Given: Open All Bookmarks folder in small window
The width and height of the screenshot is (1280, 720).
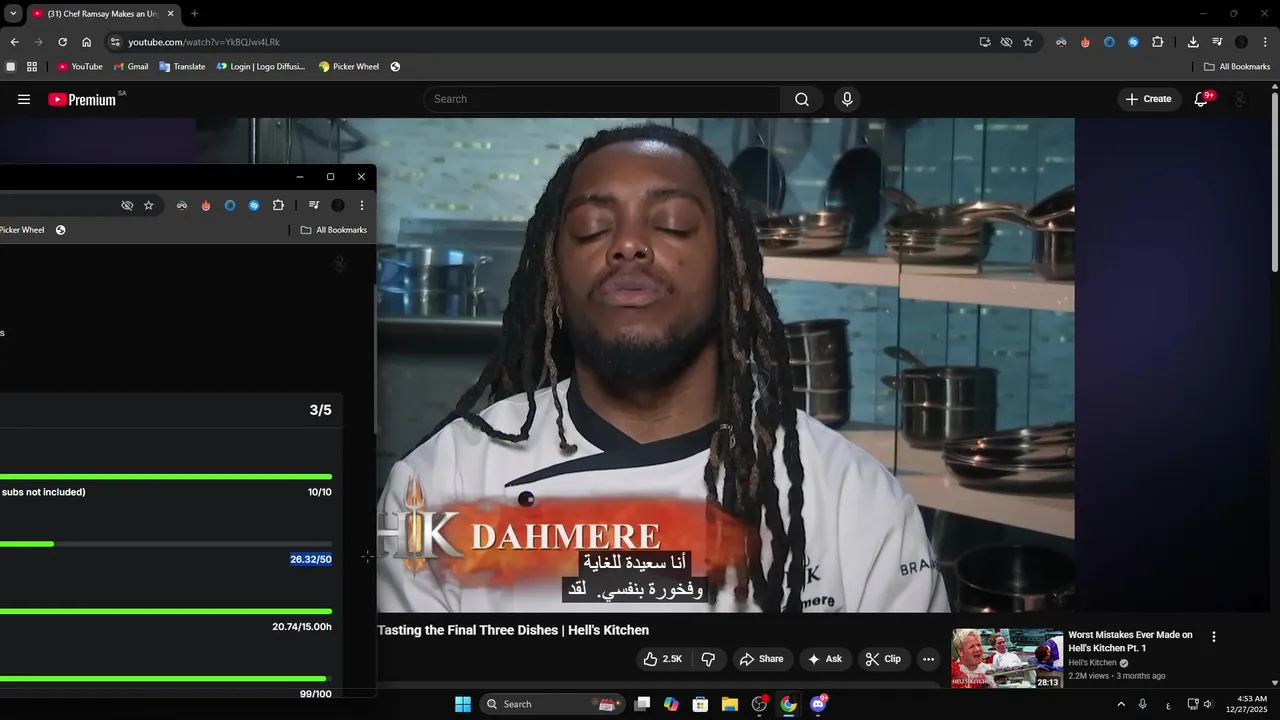Looking at the screenshot, I should [334, 230].
